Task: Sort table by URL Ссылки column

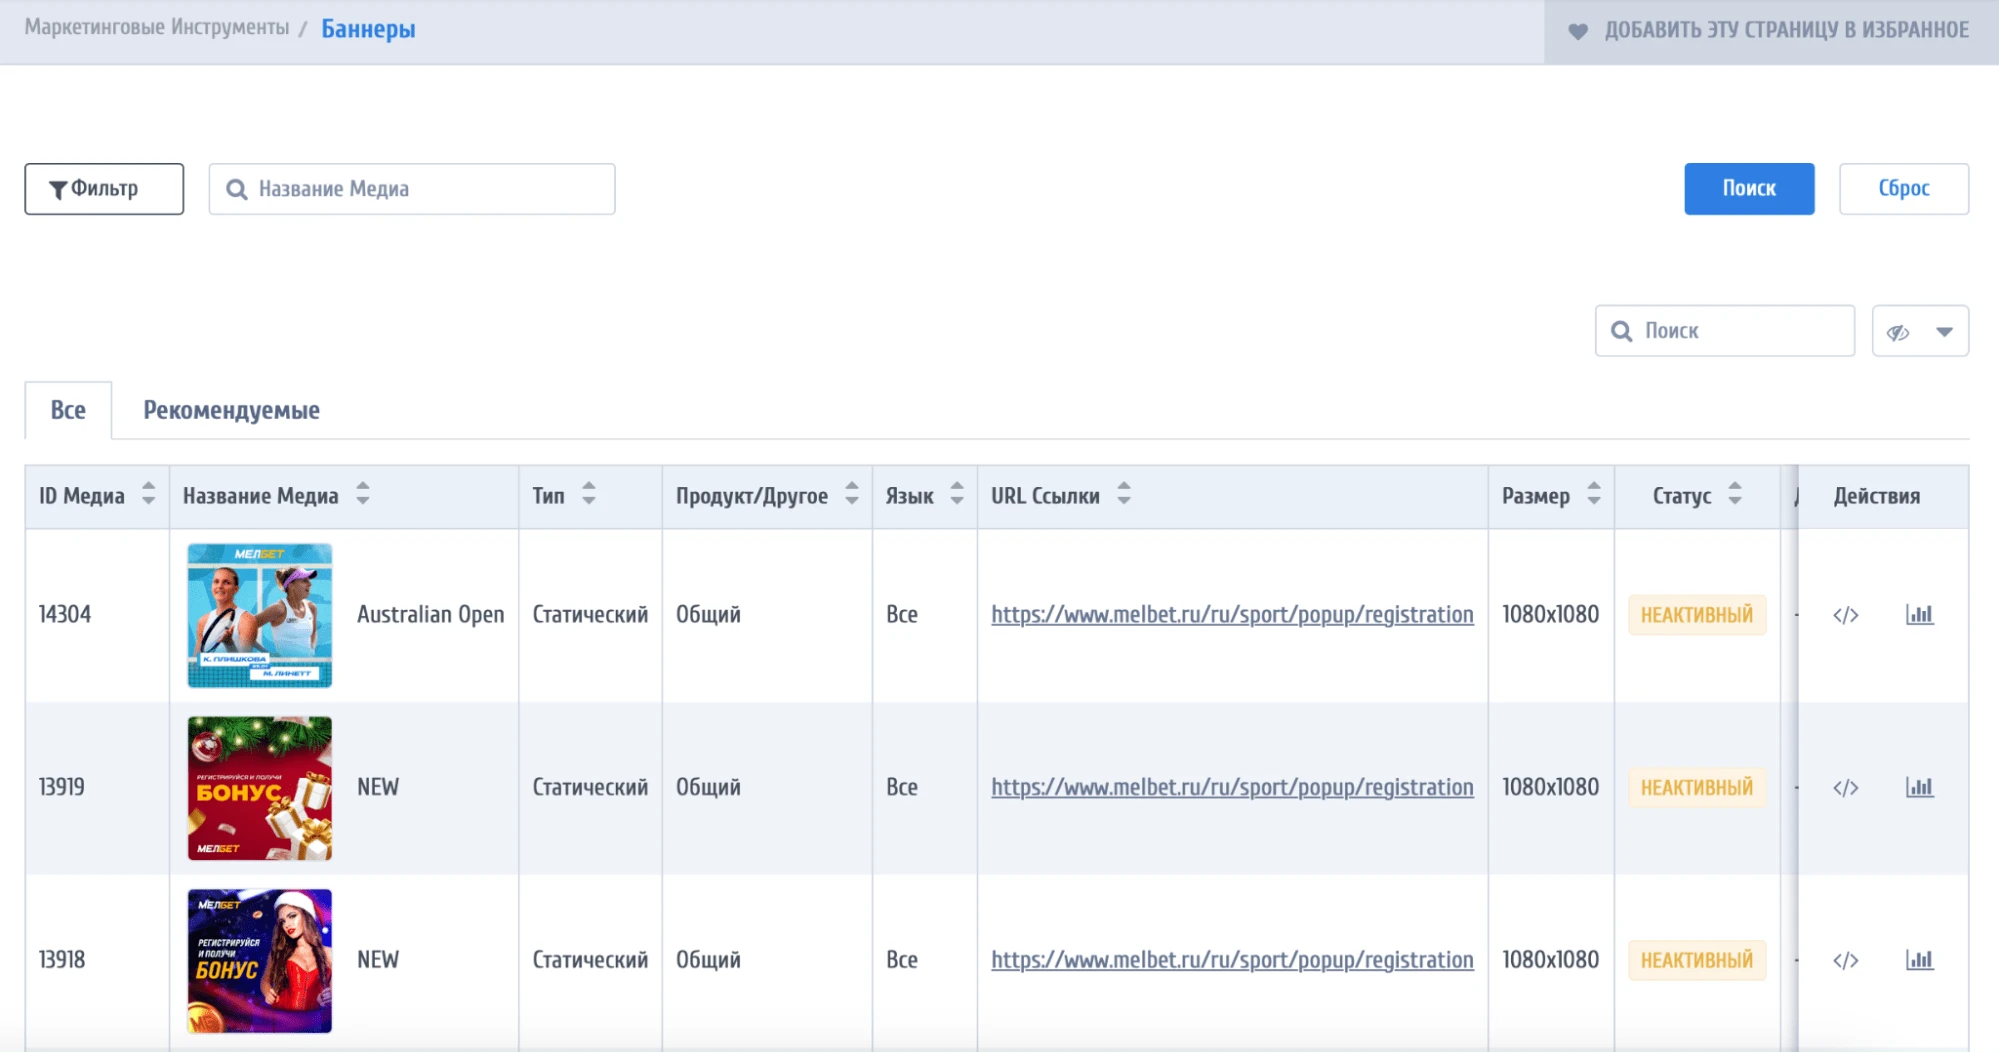Action: pos(1123,494)
